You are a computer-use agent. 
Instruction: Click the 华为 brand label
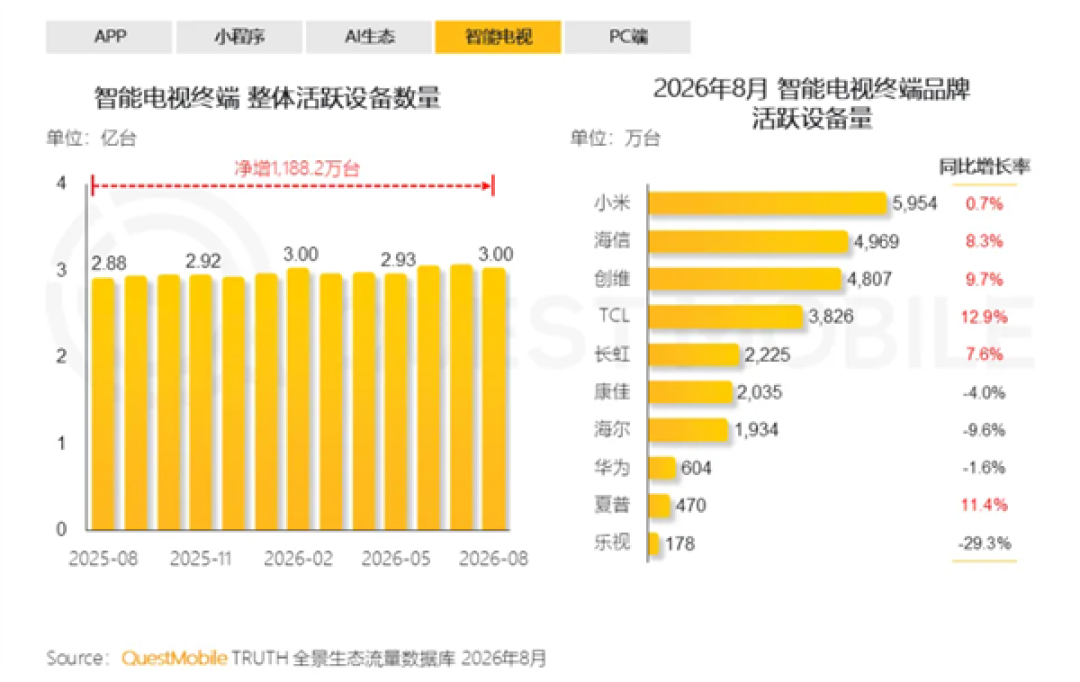[x=612, y=468]
